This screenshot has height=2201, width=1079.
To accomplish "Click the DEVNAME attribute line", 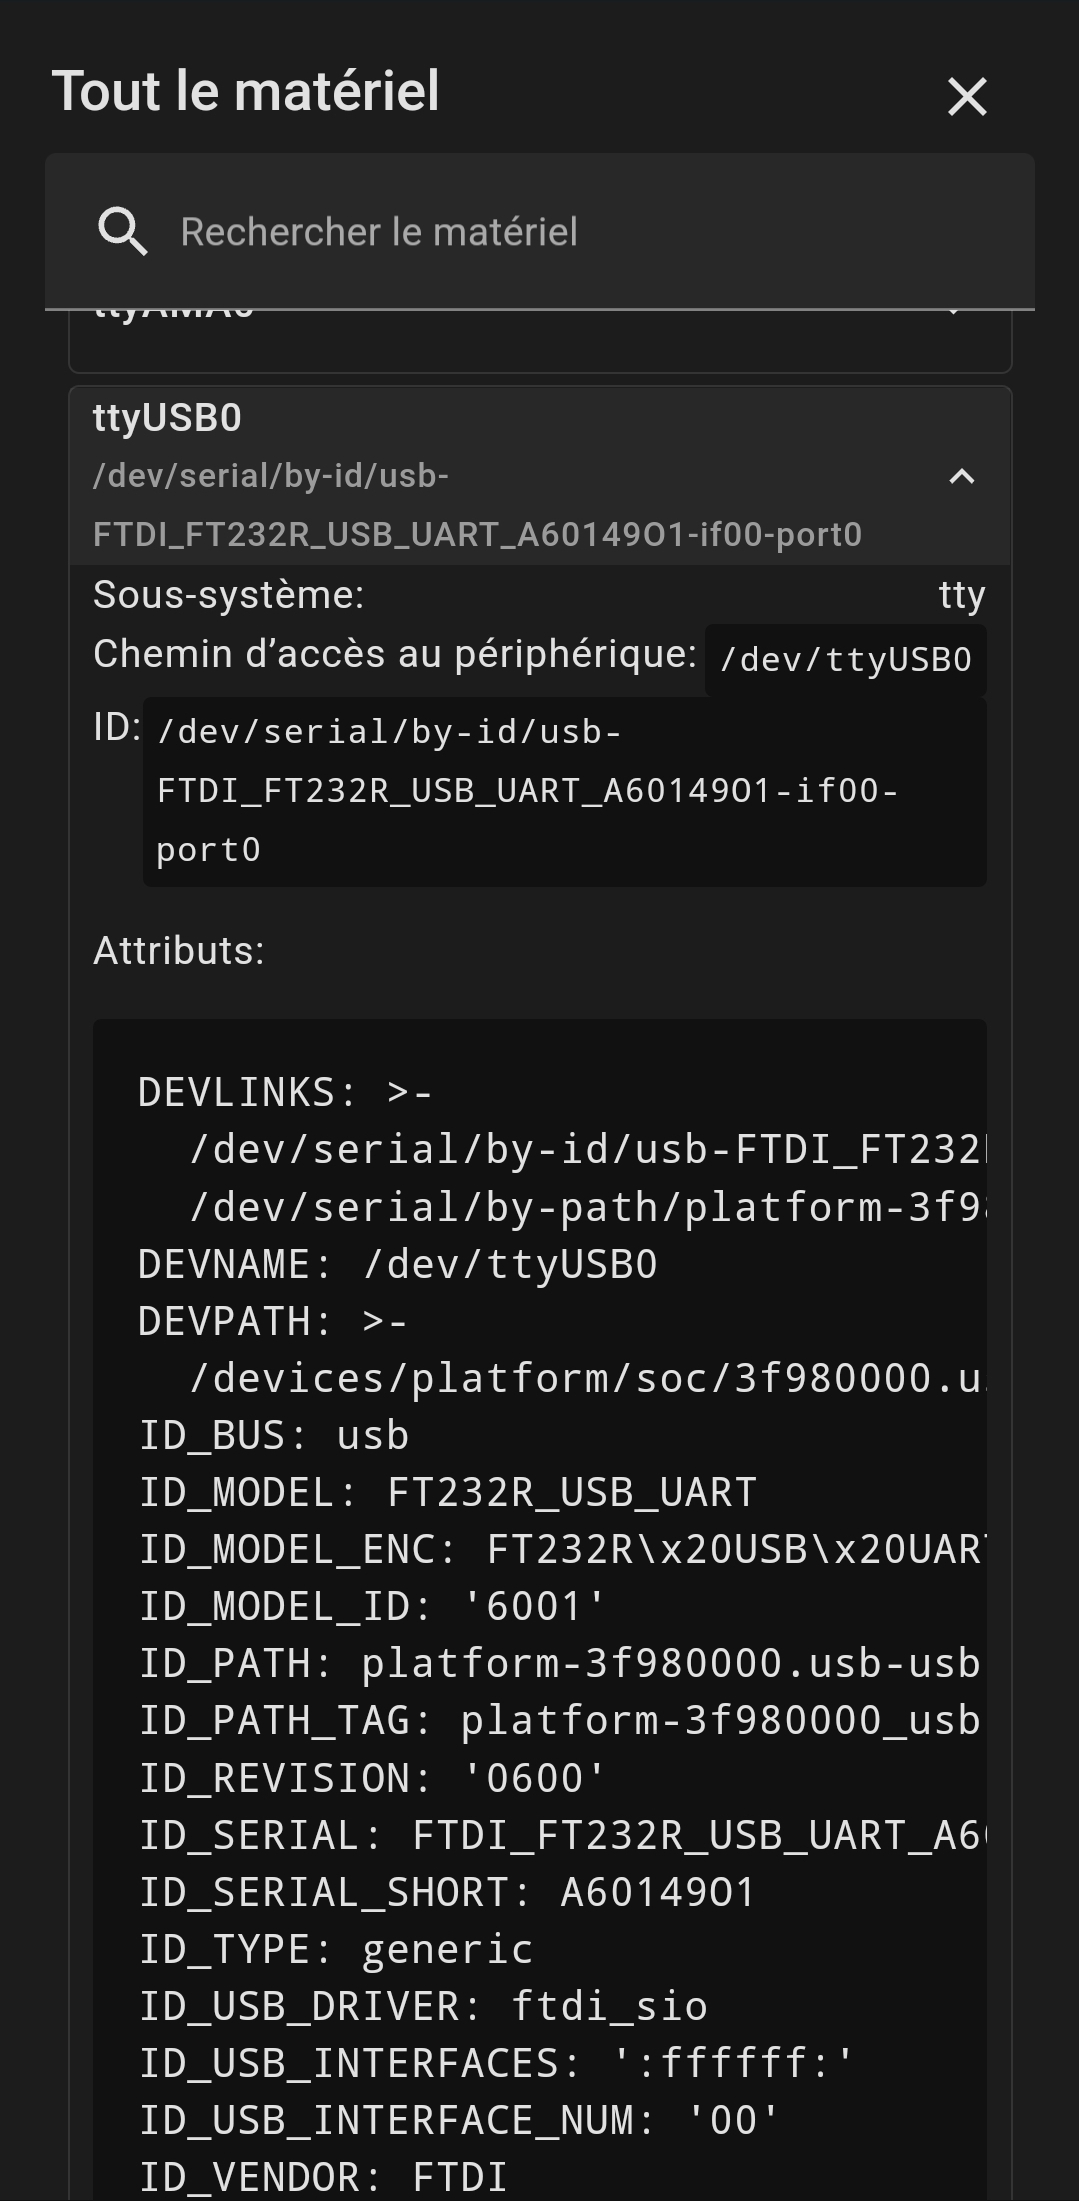I will tap(397, 1264).
